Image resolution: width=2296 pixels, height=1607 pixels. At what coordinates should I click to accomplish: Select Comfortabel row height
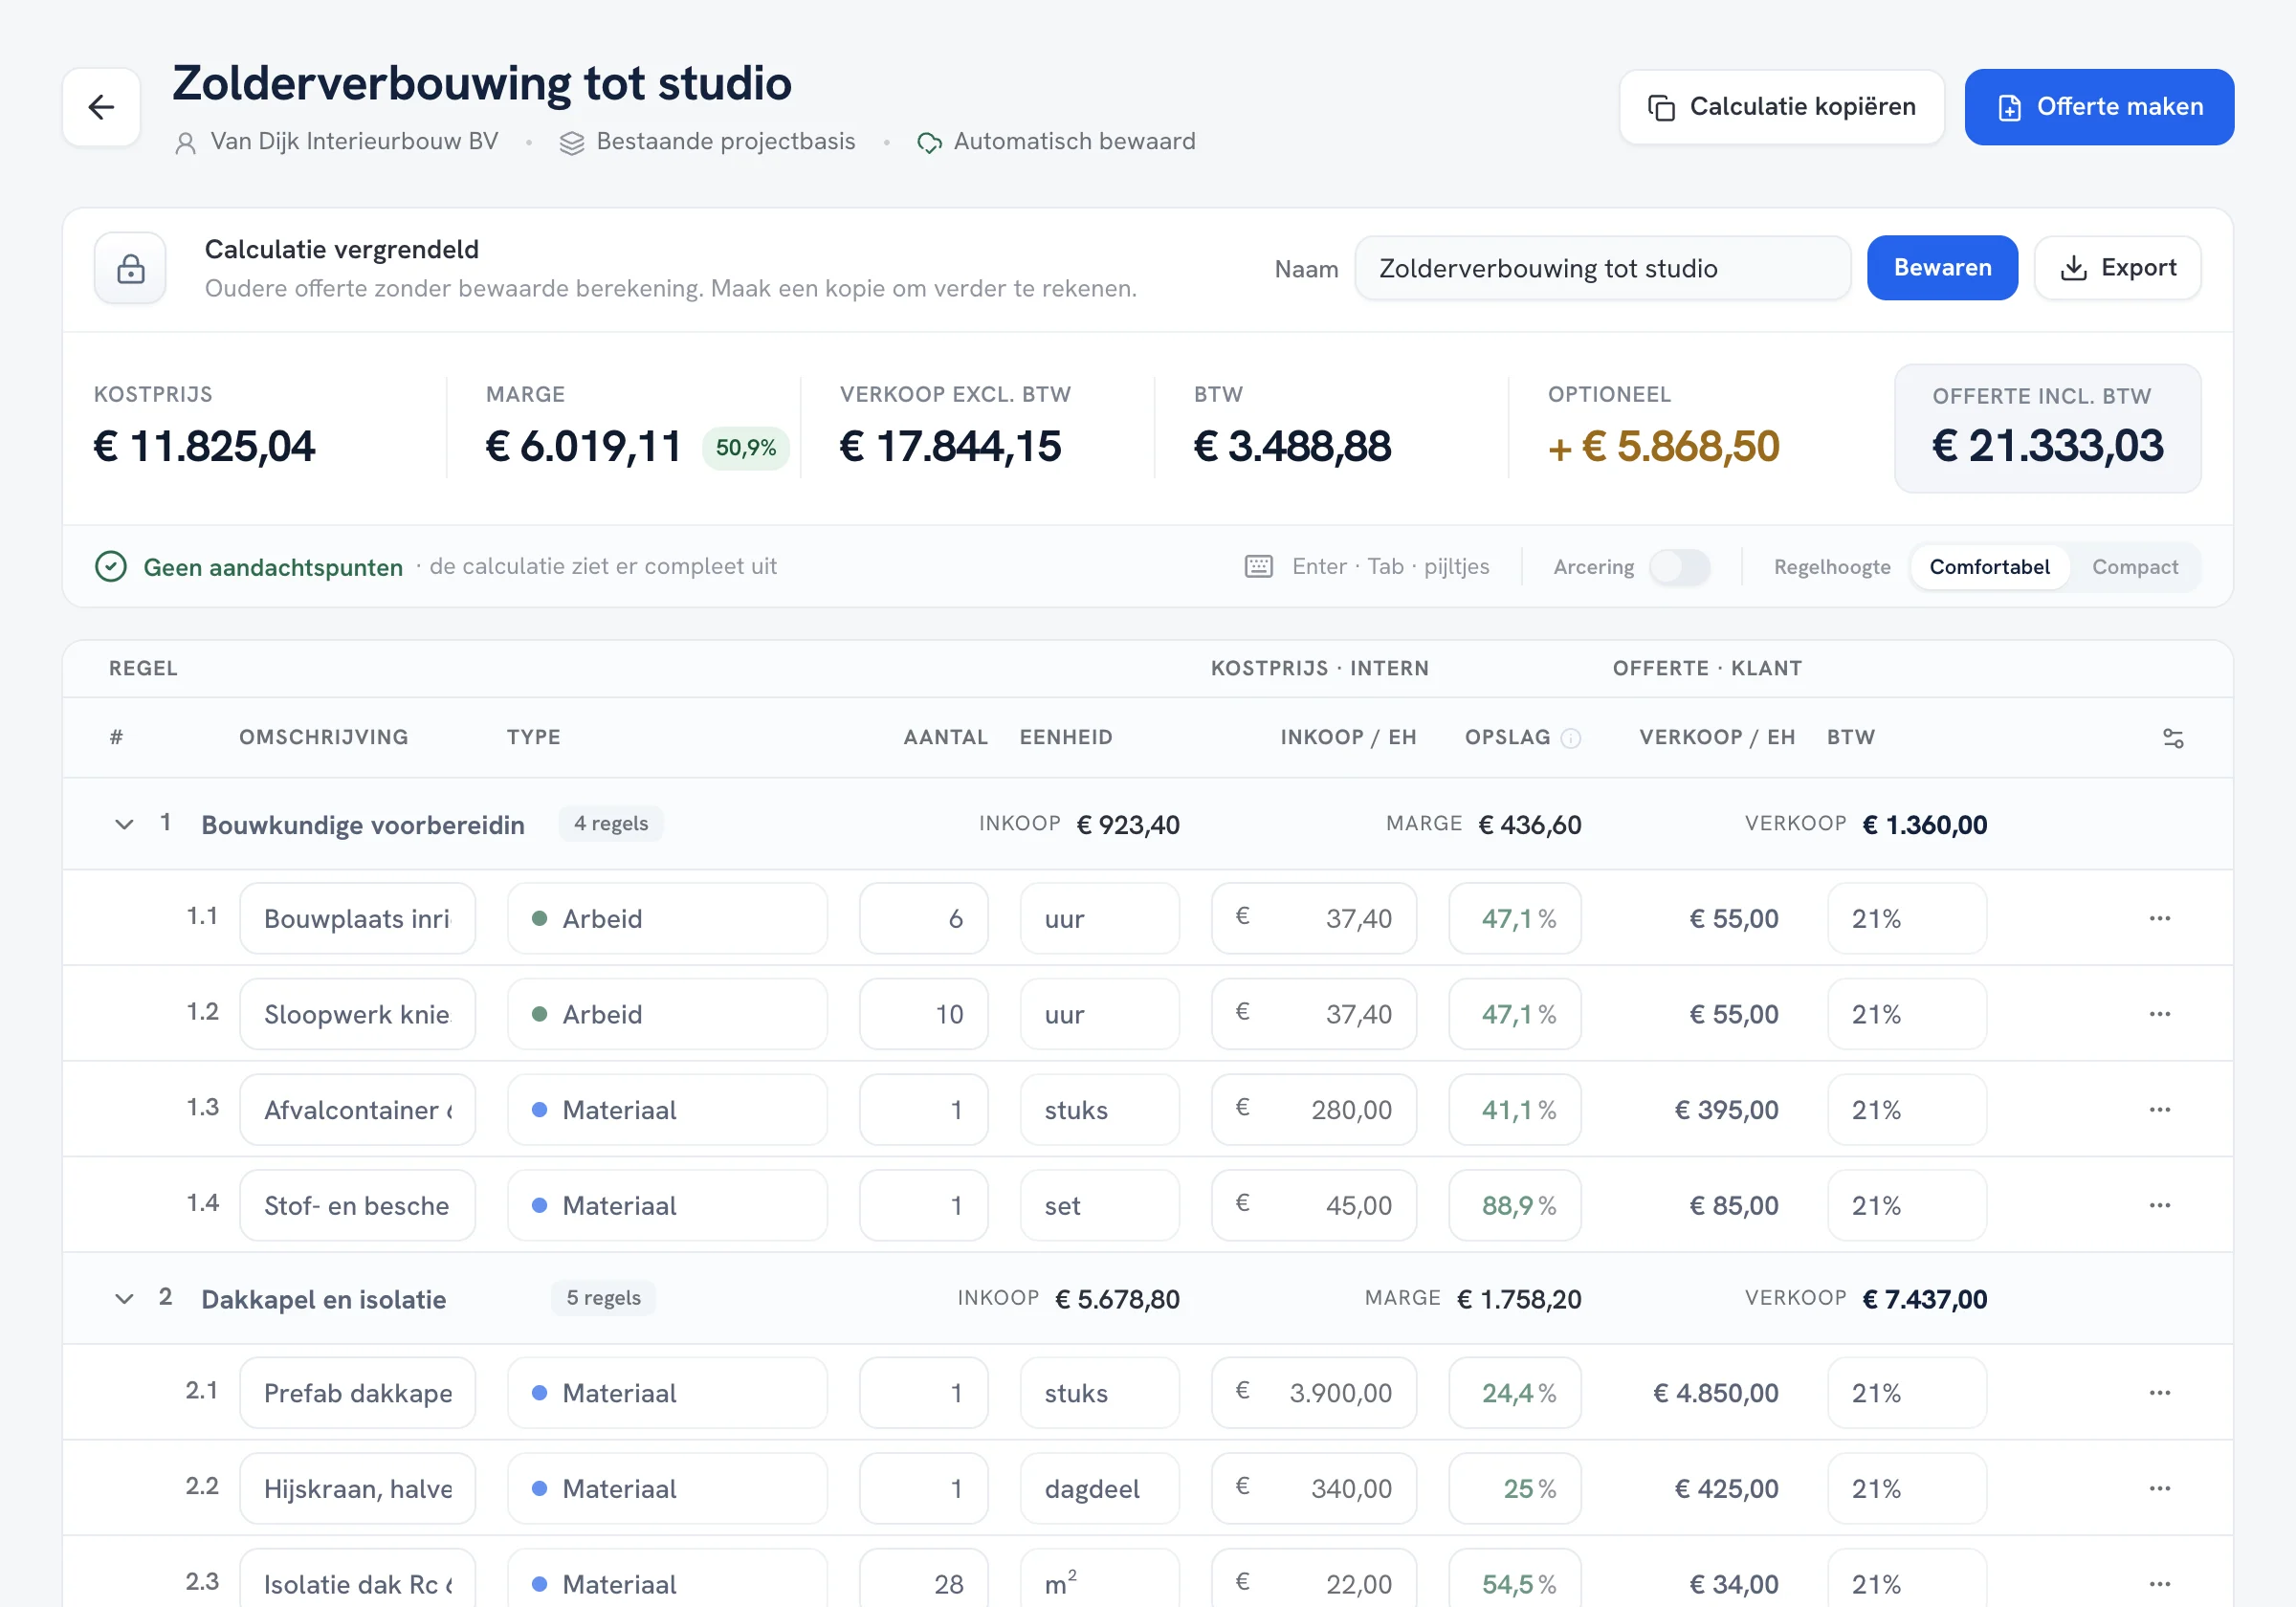[1989, 567]
